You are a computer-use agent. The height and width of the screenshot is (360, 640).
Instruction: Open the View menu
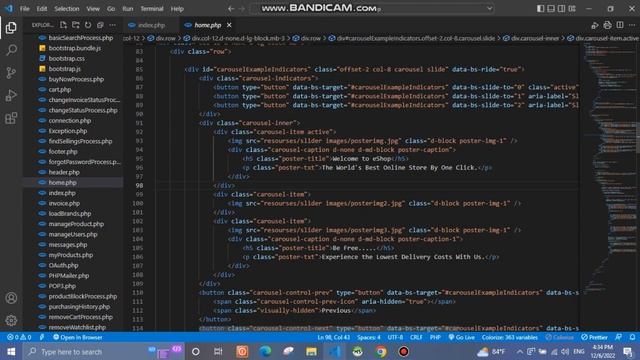93,9
